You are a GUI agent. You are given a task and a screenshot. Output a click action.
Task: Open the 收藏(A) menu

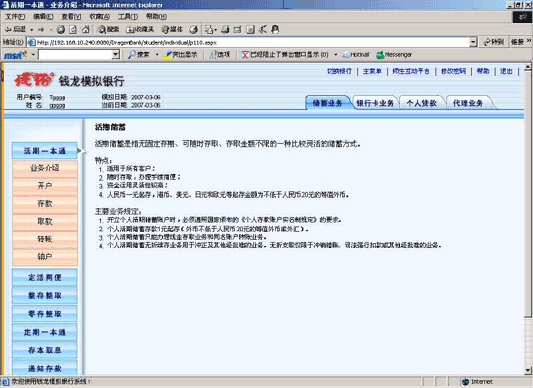(x=100, y=17)
